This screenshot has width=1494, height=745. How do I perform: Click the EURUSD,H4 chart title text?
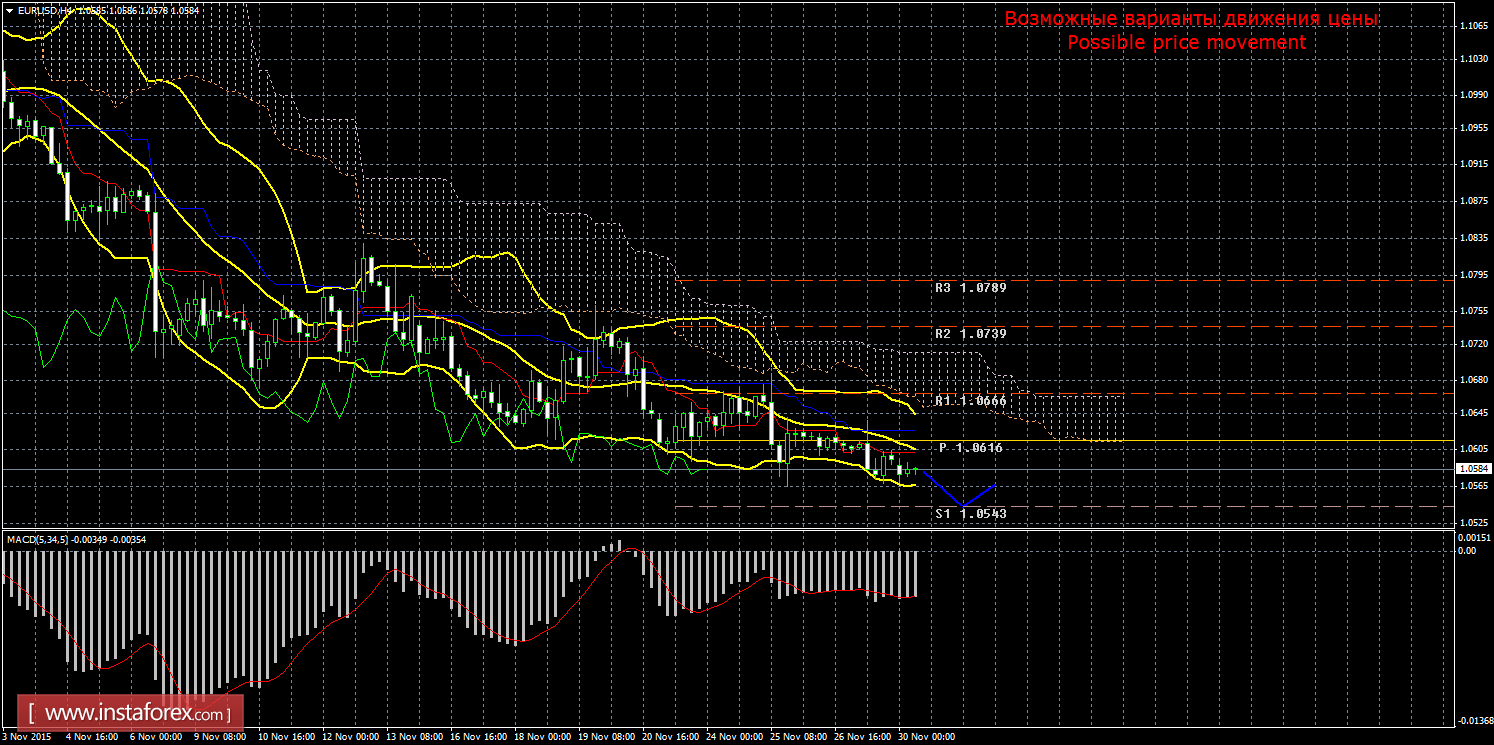[x=44, y=9]
